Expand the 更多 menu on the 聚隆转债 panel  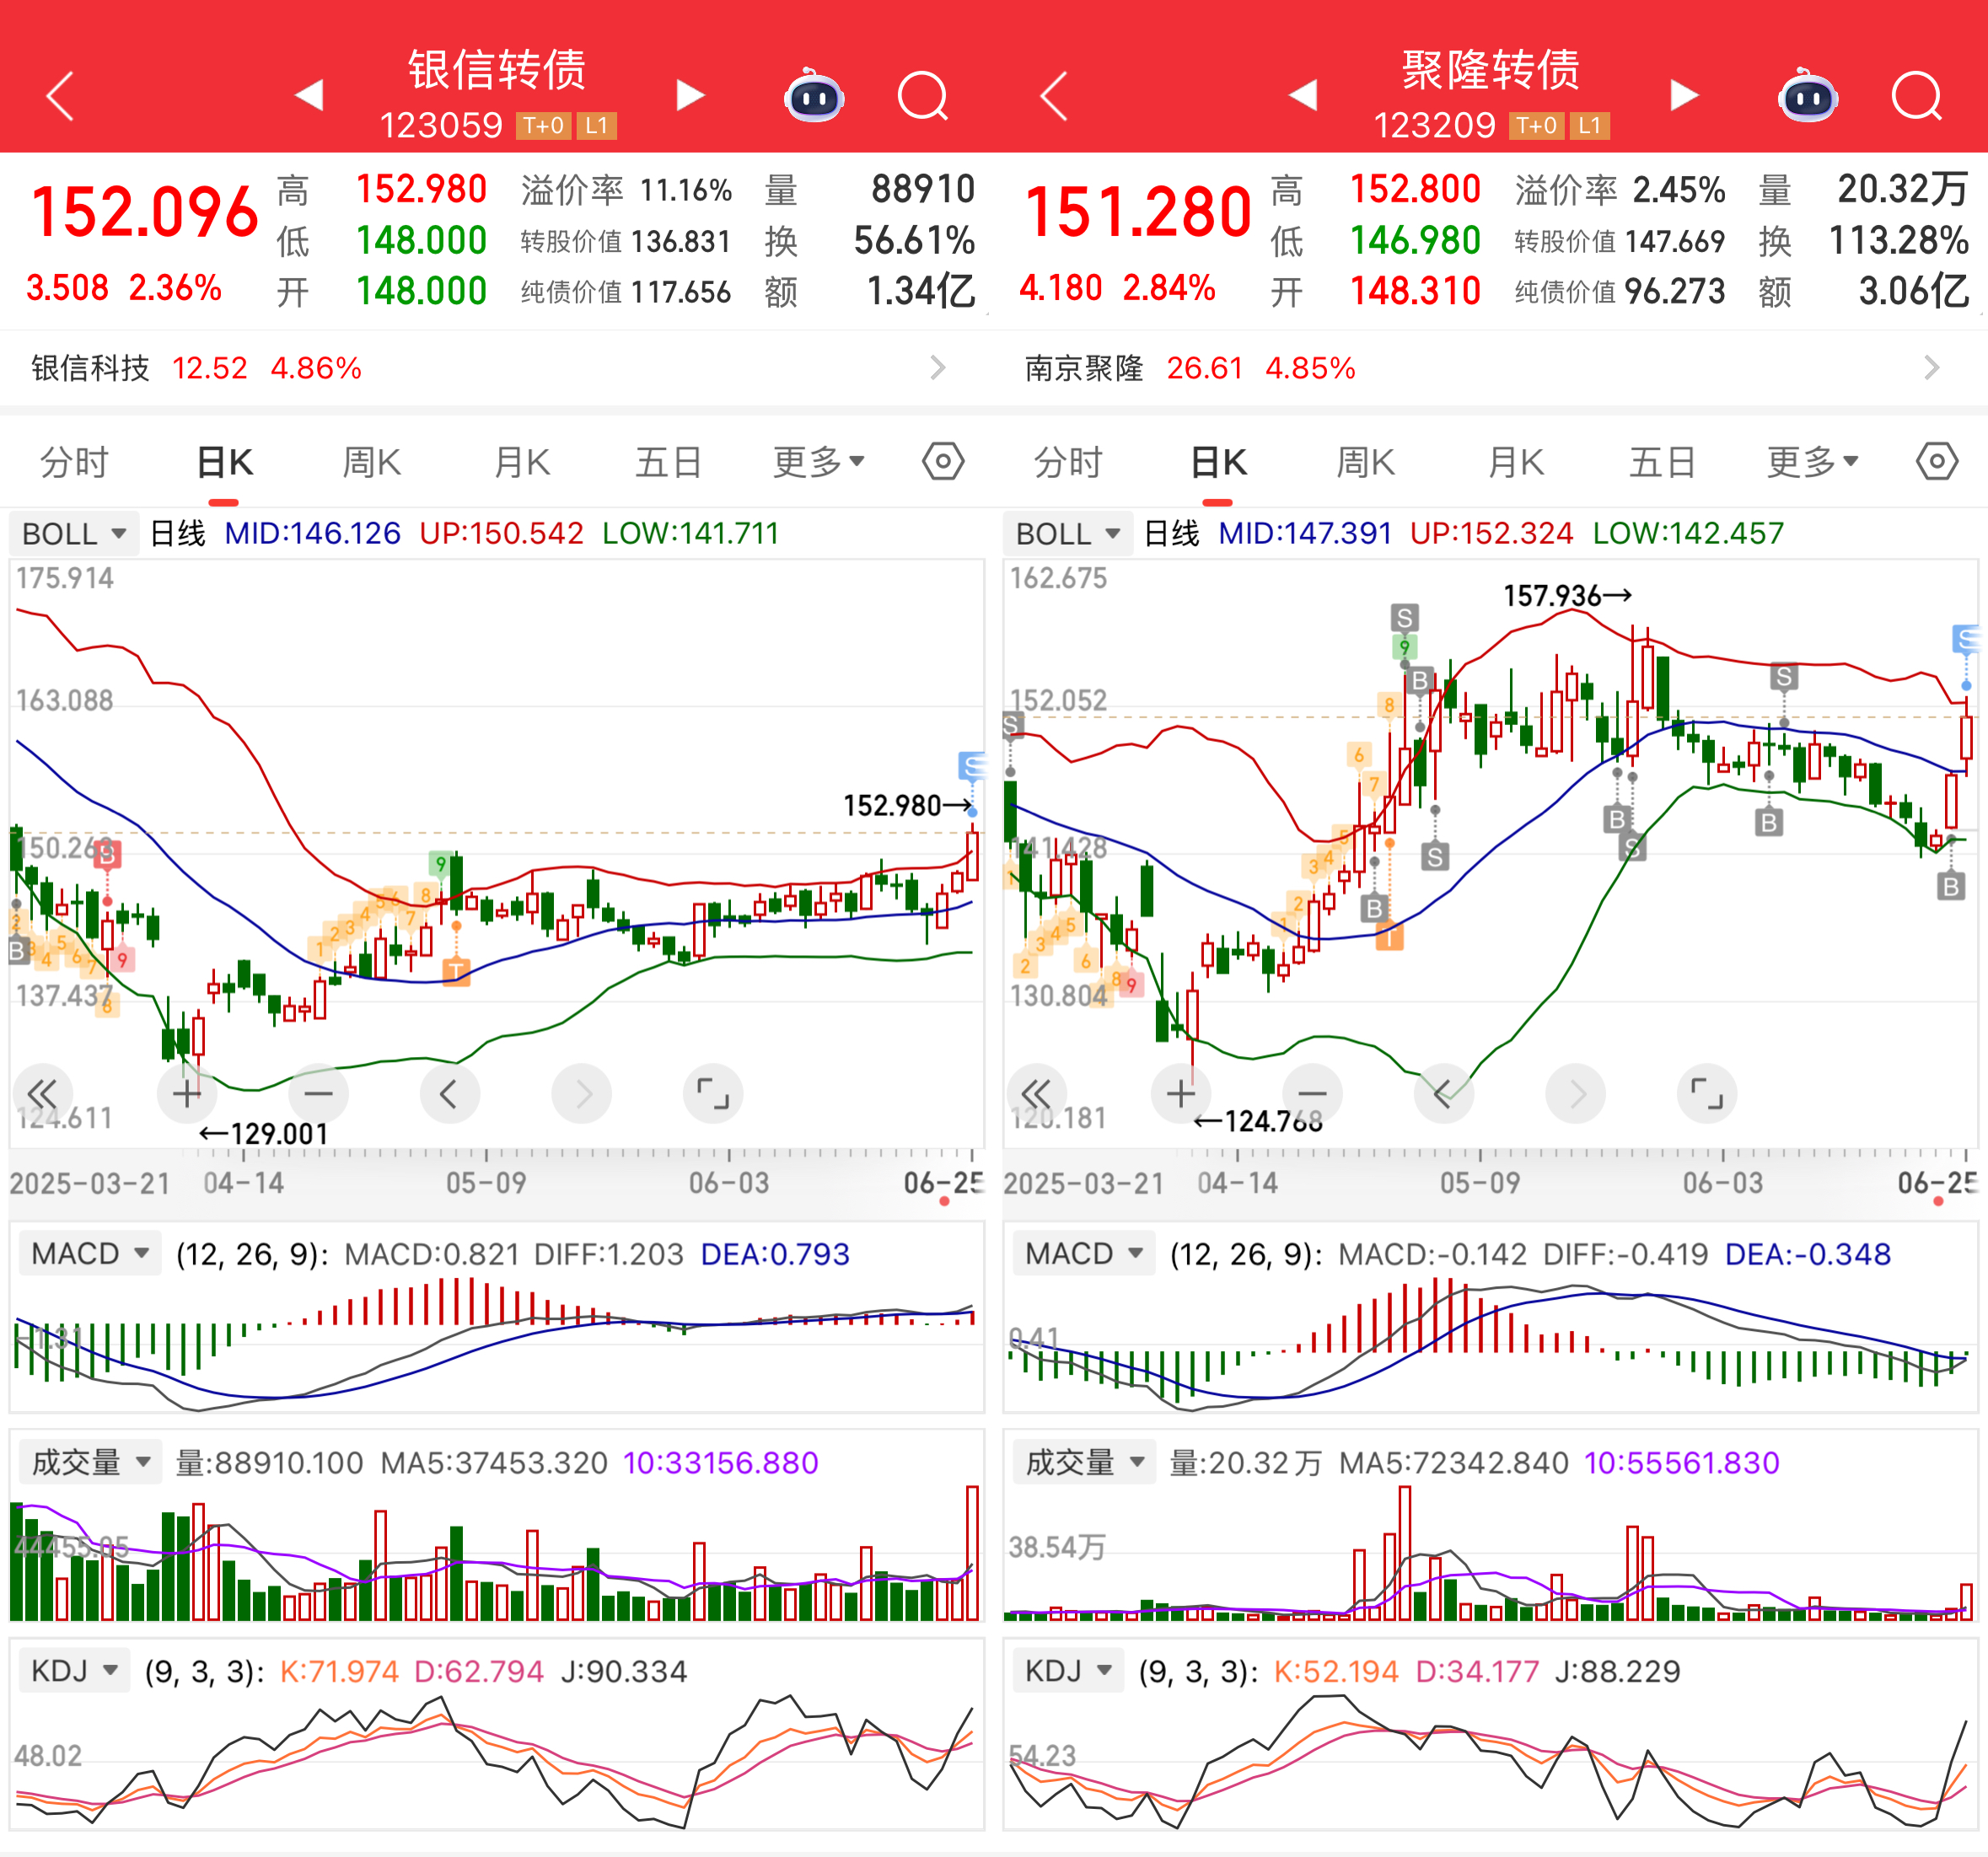point(1811,462)
